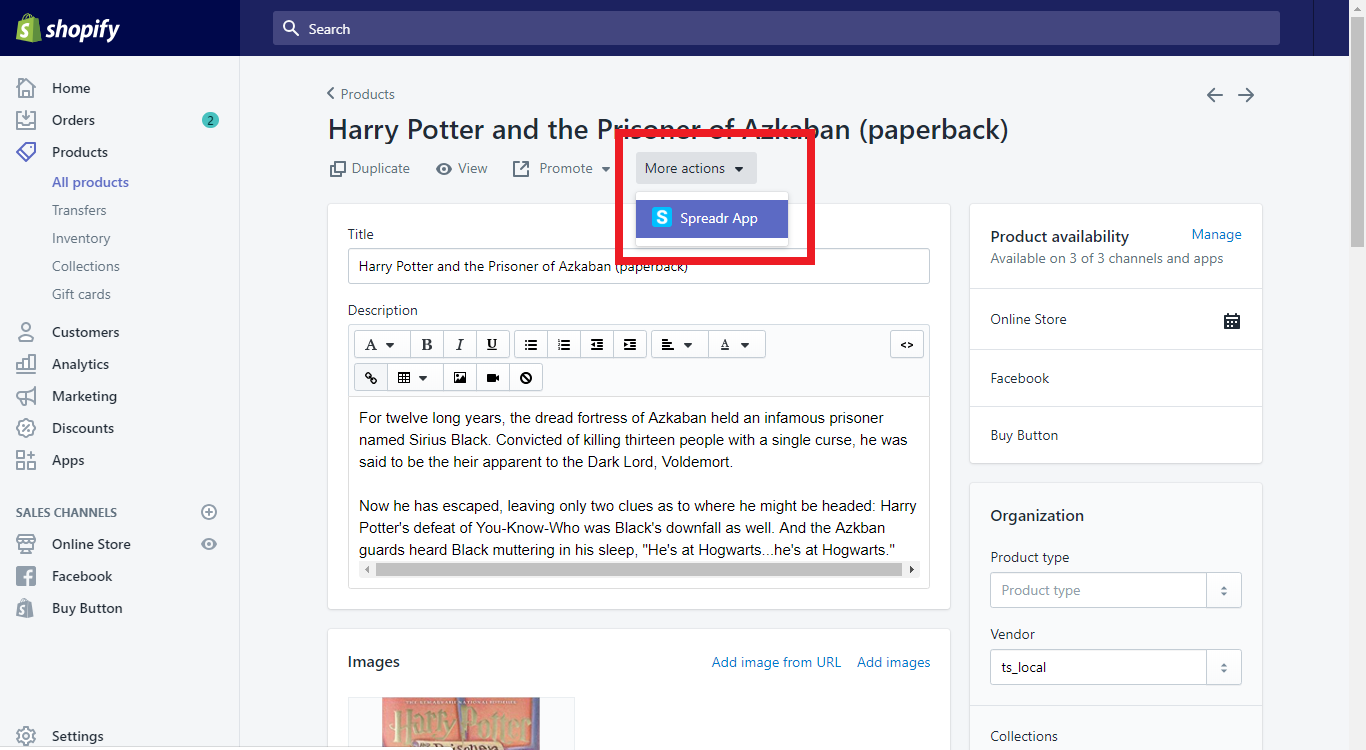Open Transfers sub-item

click(x=79, y=210)
